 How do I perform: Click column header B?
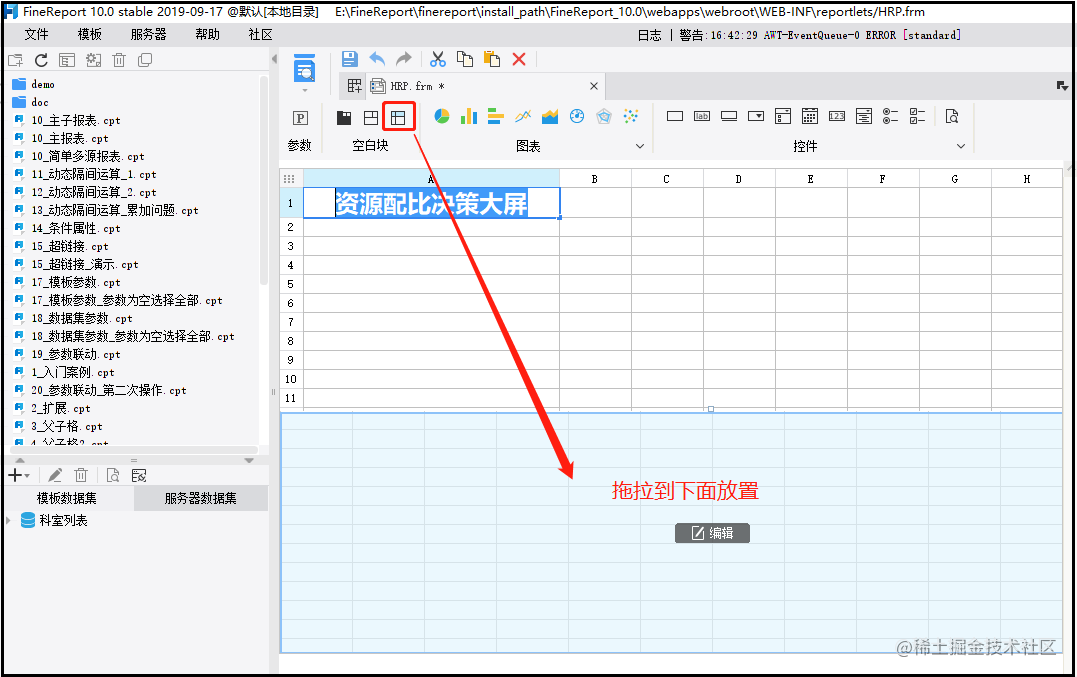(x=595, y=179)
